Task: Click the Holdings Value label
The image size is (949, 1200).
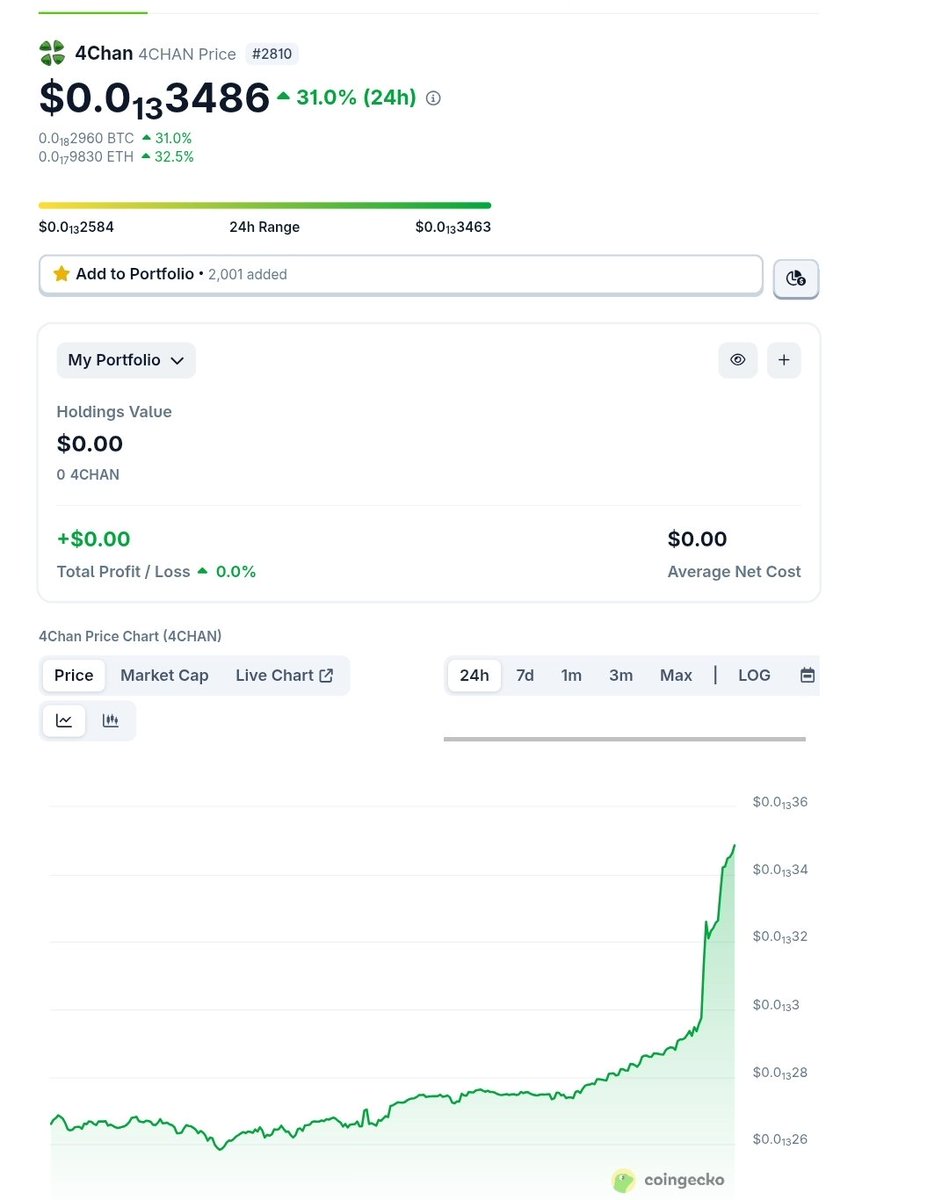Action: (x=114, y=412)
